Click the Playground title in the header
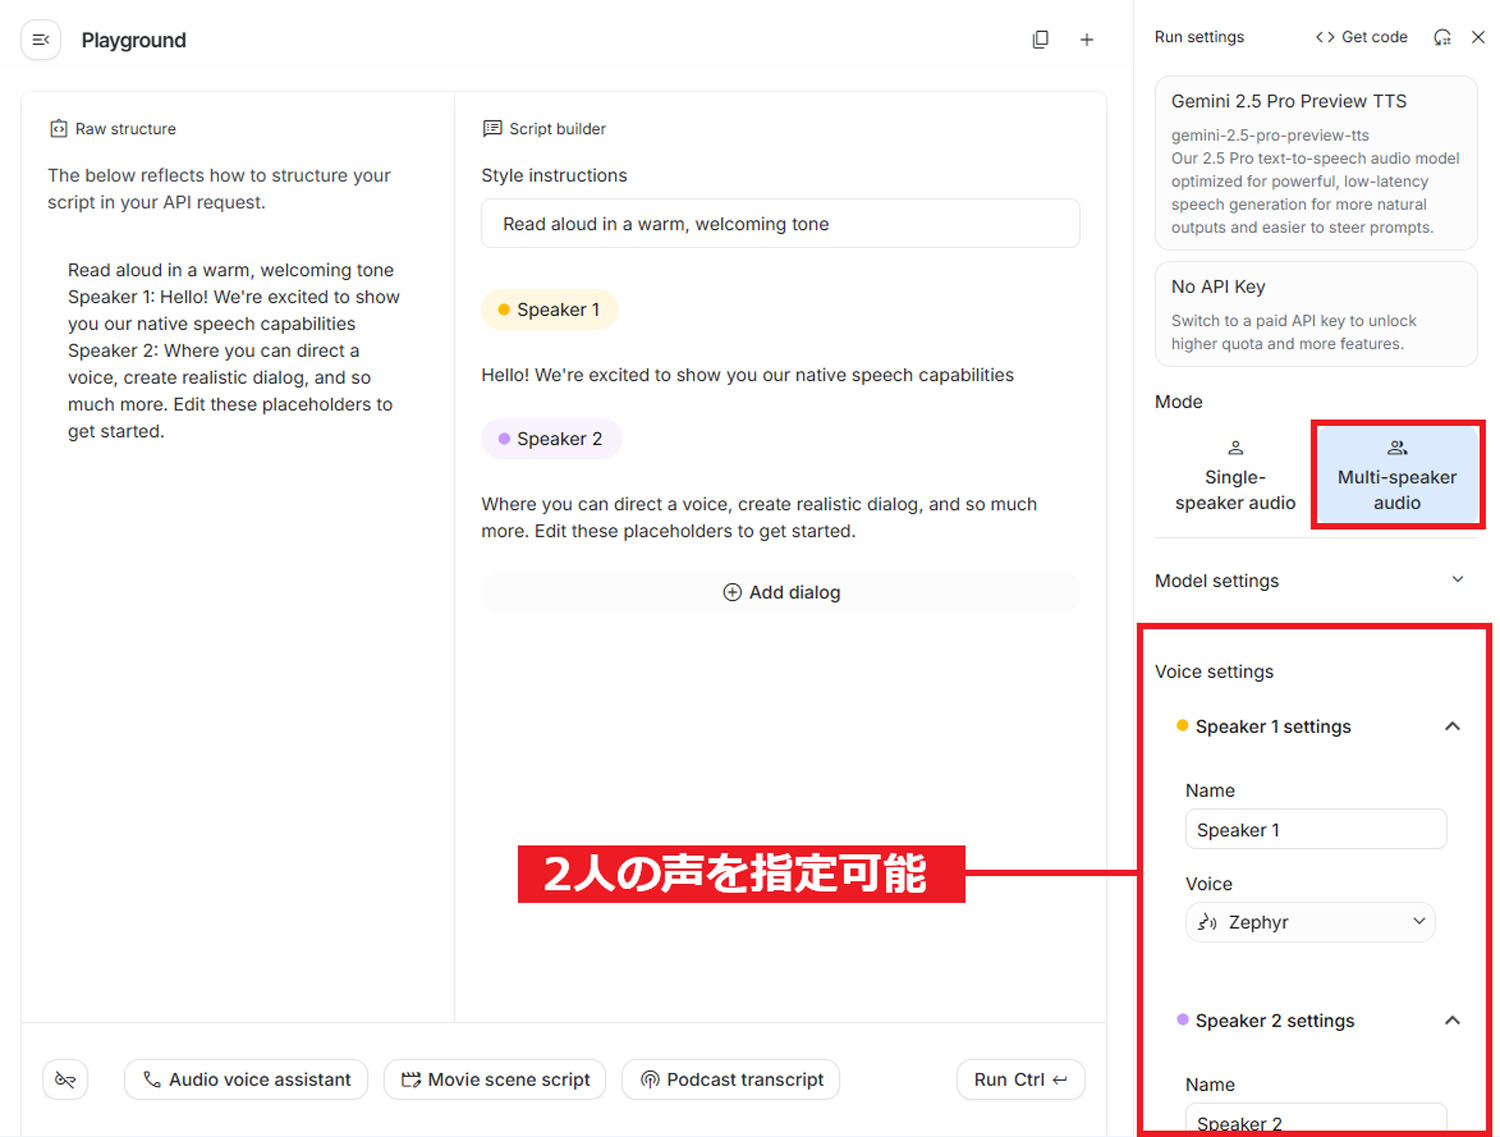Viewport: 1500px width, 1137px height. point(133,40)
